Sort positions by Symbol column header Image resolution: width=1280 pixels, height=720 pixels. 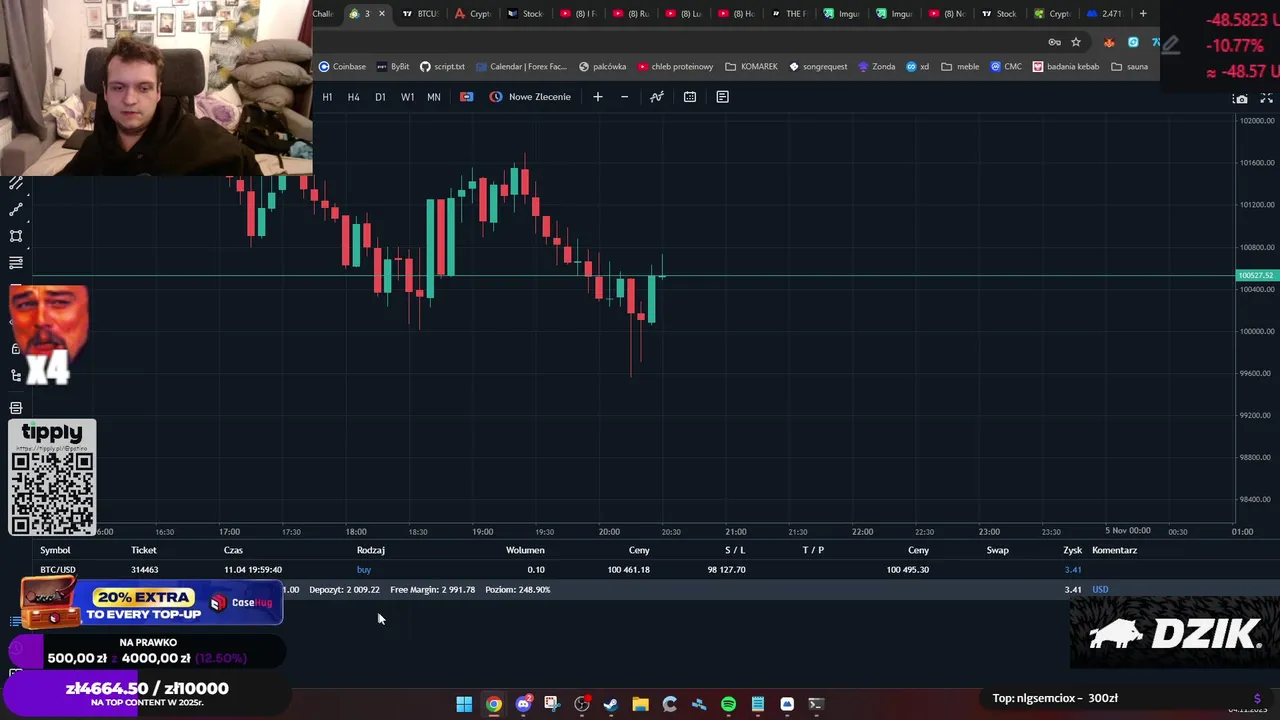[x=55, y=550]
